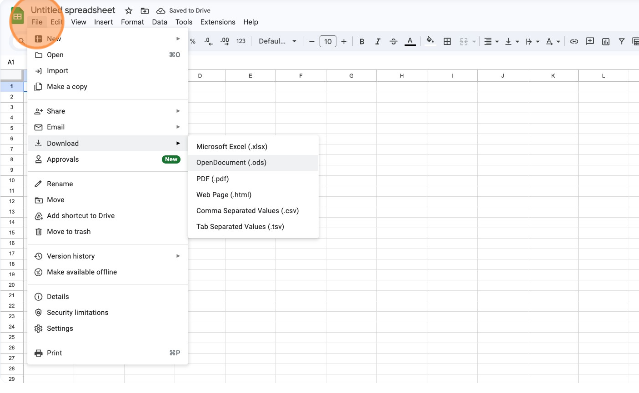Open the text wrapping dropdown

tap(532, 42)
